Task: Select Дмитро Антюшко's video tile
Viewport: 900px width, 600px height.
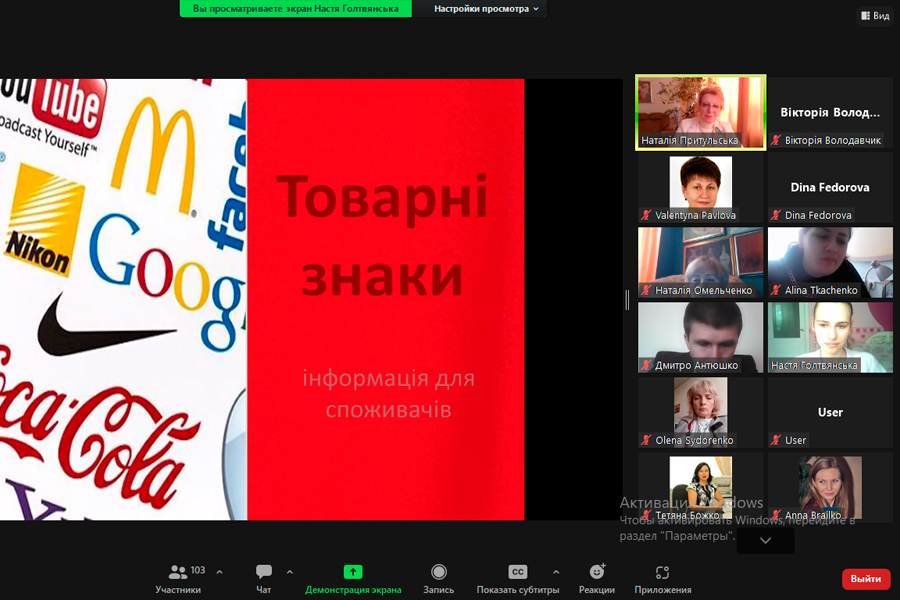Action: pos(700,337)
